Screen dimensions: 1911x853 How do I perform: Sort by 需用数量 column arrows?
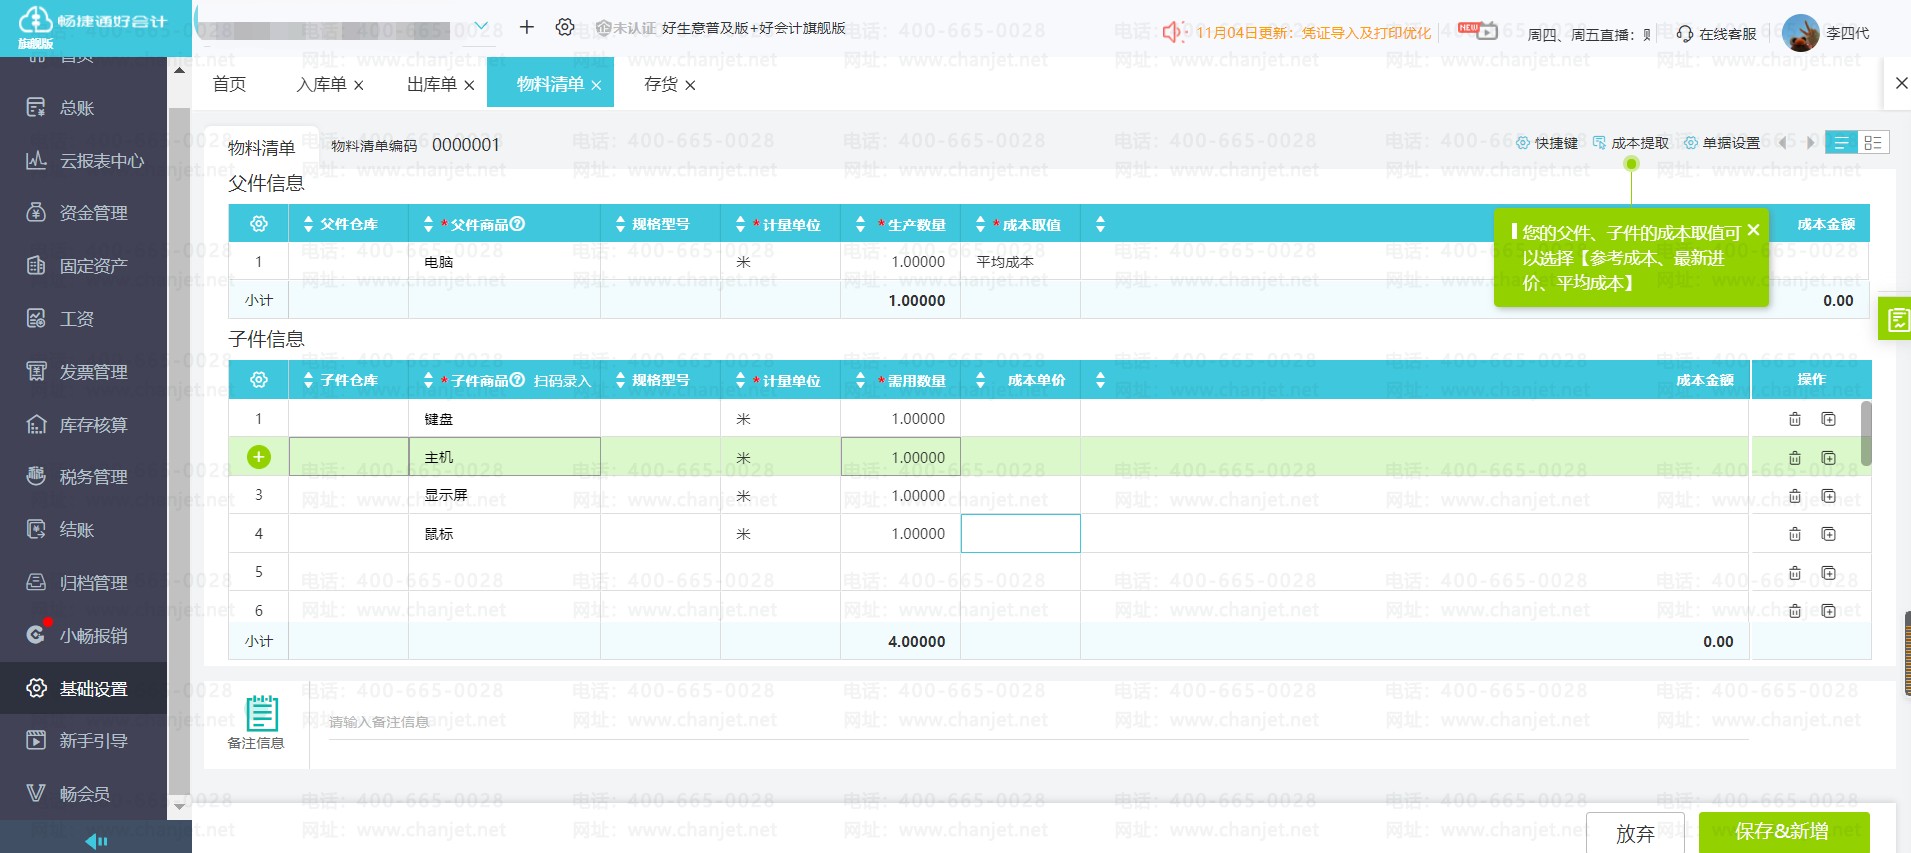(860, 380)
